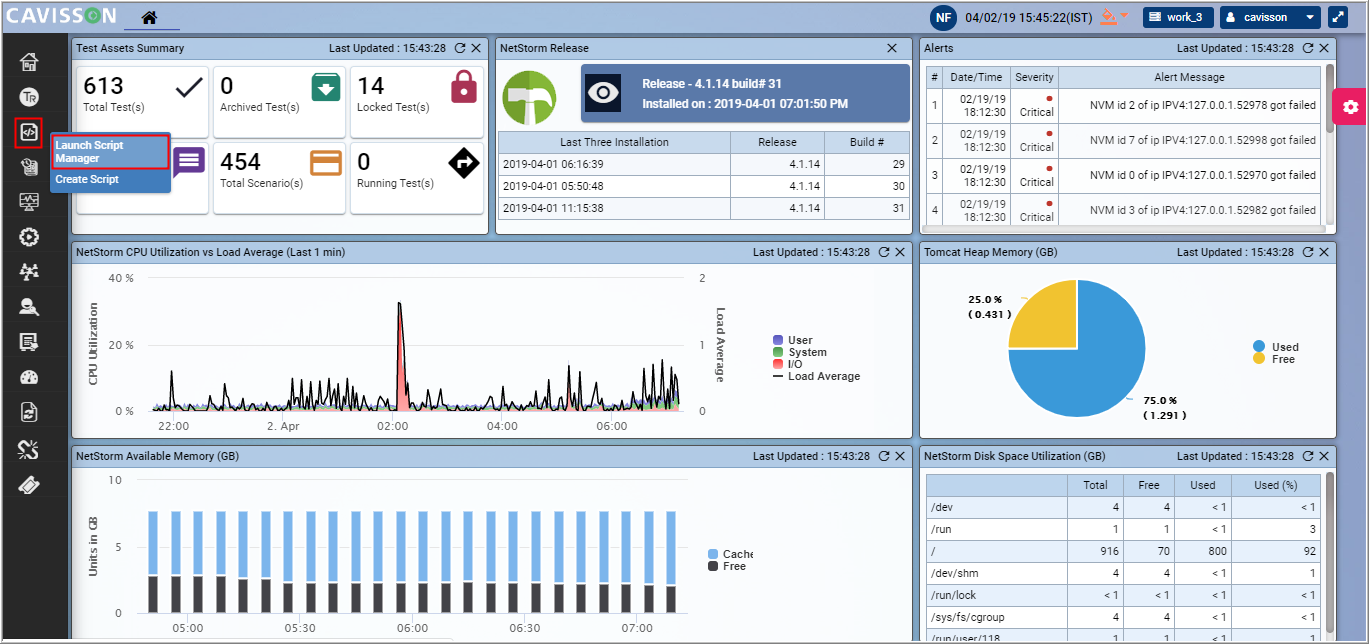Refresh the Tomcat Heap Memory panel

[1308, 252]
